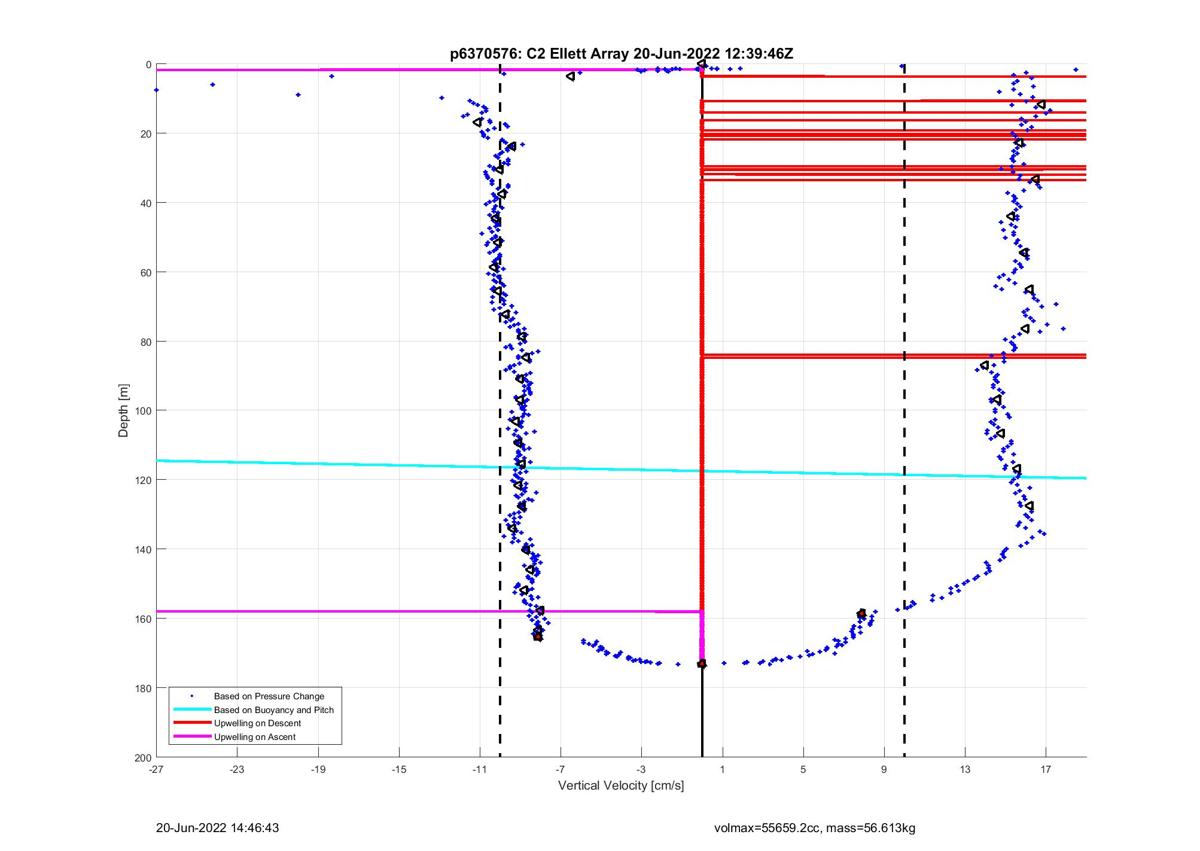Click x-axis tick label -15
This screenshot has width=1200, height=851.
point(399,769)
